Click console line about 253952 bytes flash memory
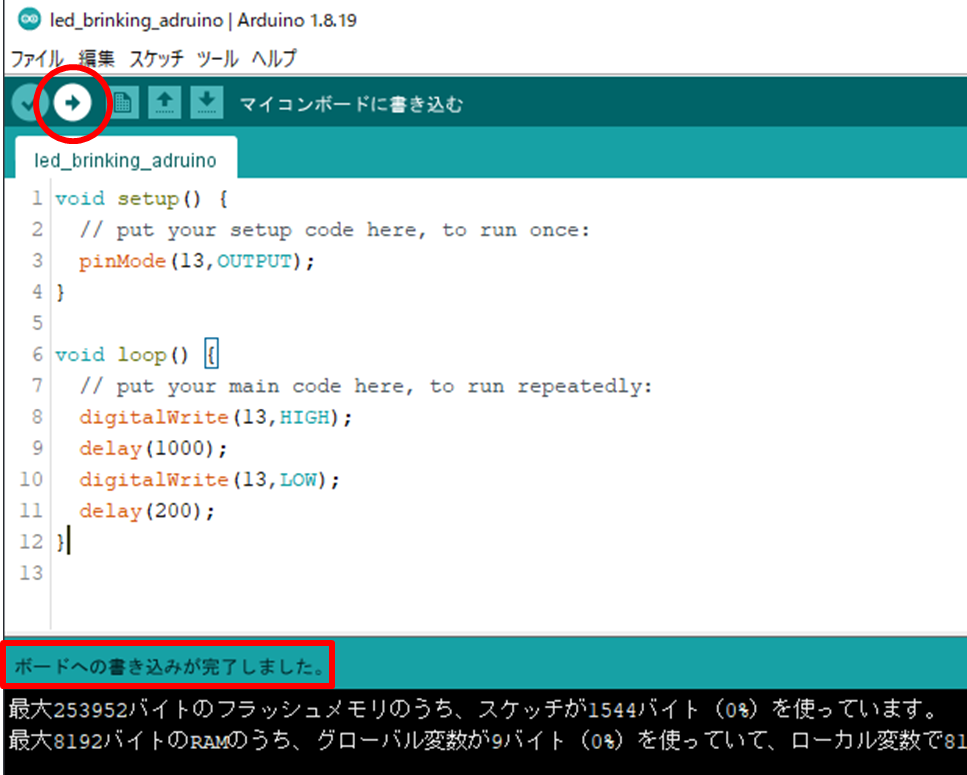The image size is (967, 775). click(x=473, y=710)
